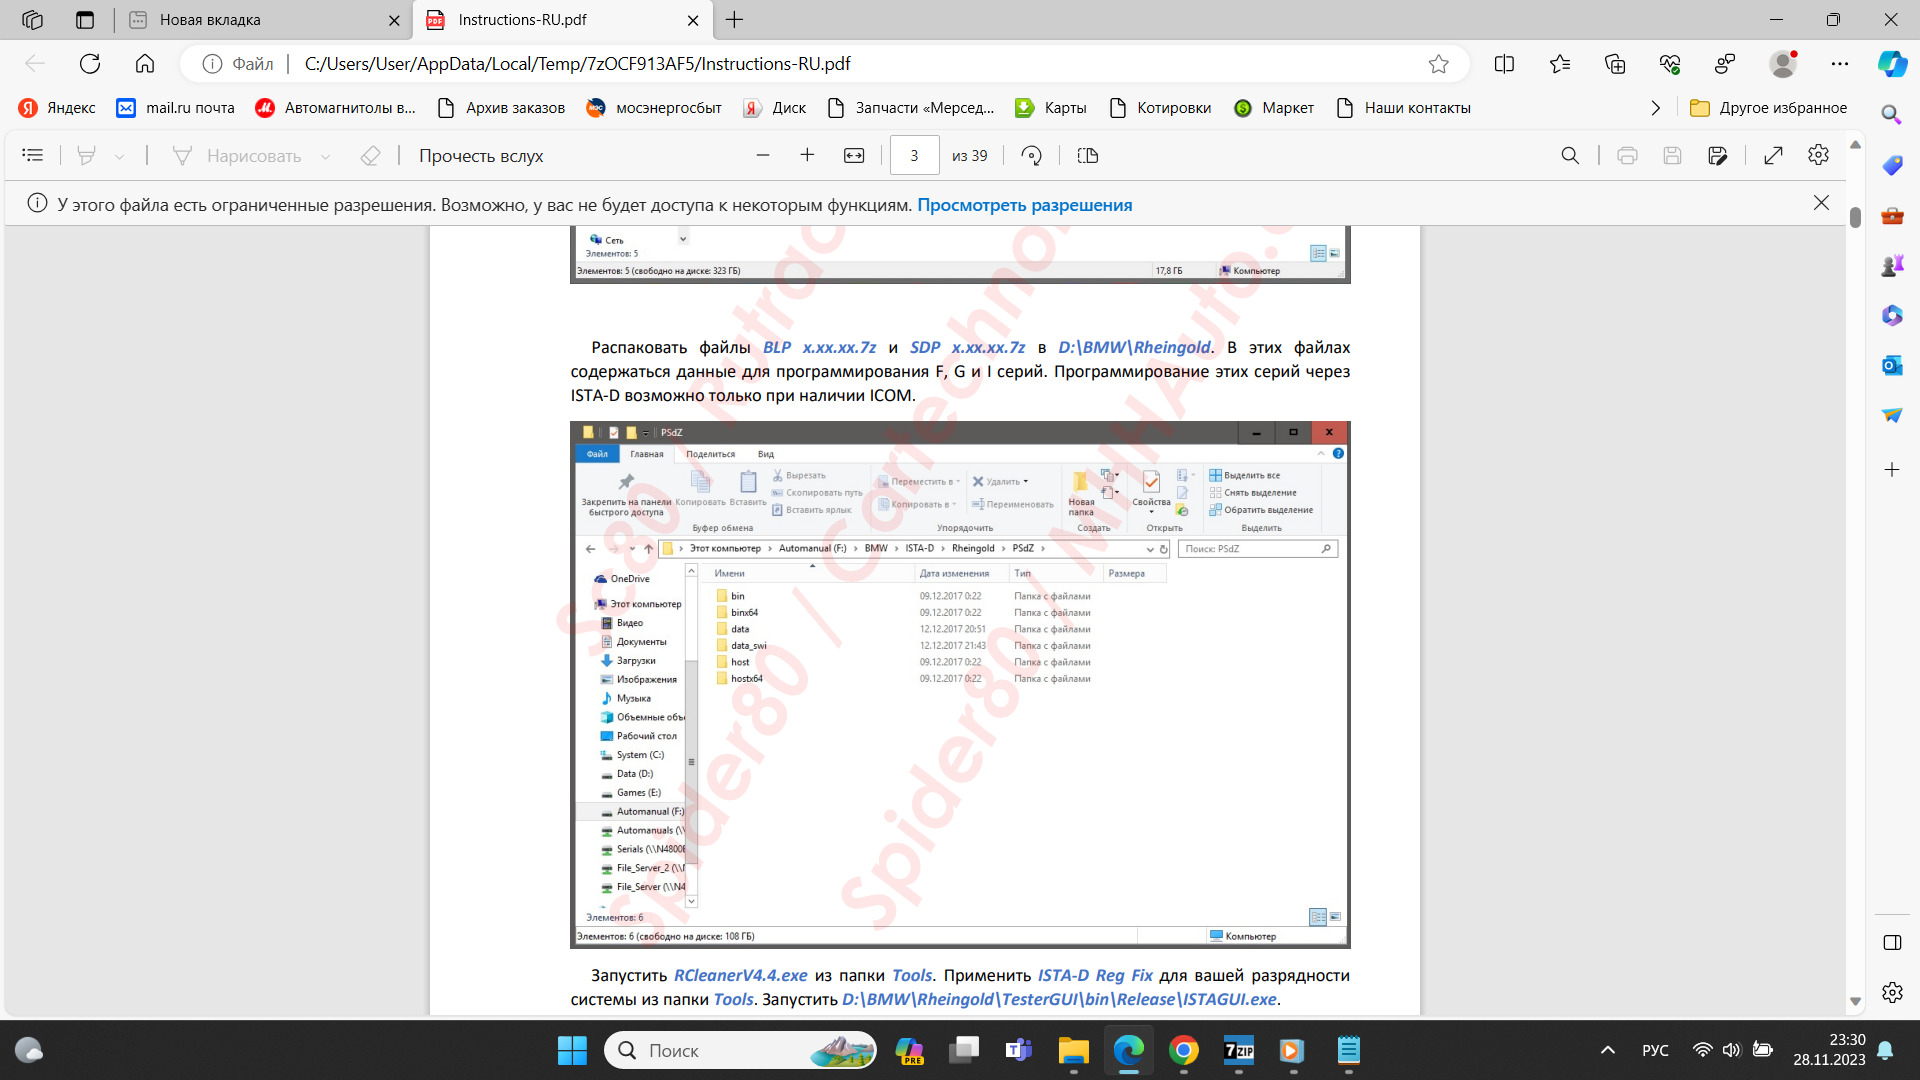
Task: Expand highlight color dropdown arrow
Action: tap(120, 156)
